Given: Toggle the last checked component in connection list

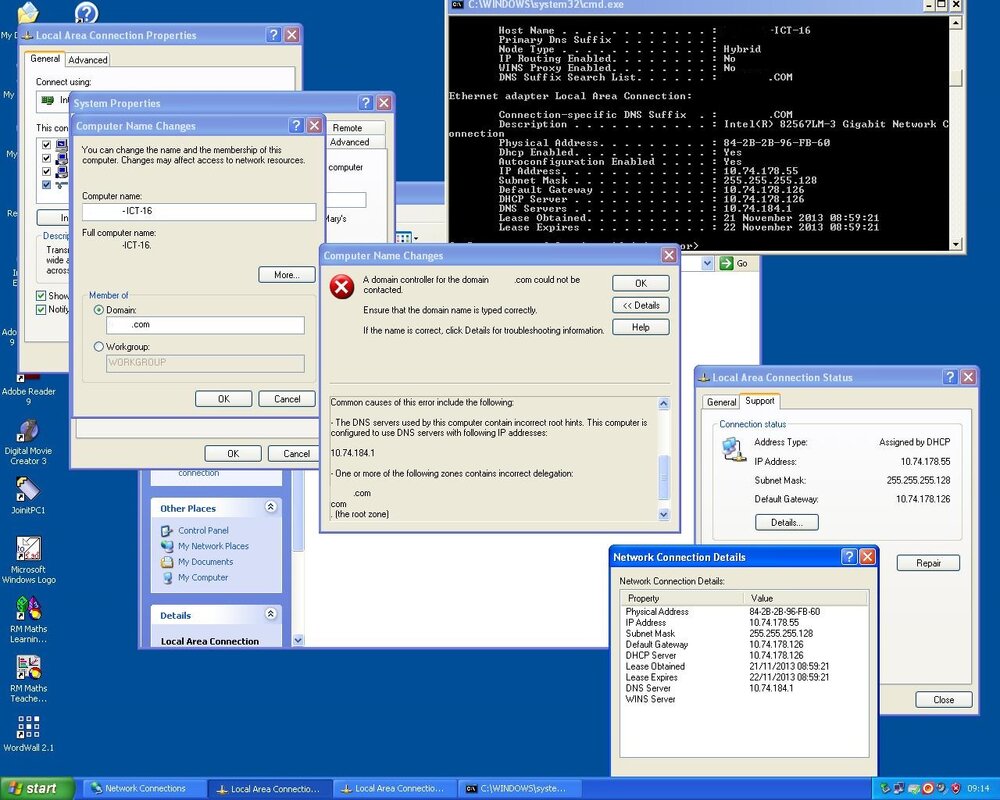Looking at the screenshot, I should coord(46,184).
